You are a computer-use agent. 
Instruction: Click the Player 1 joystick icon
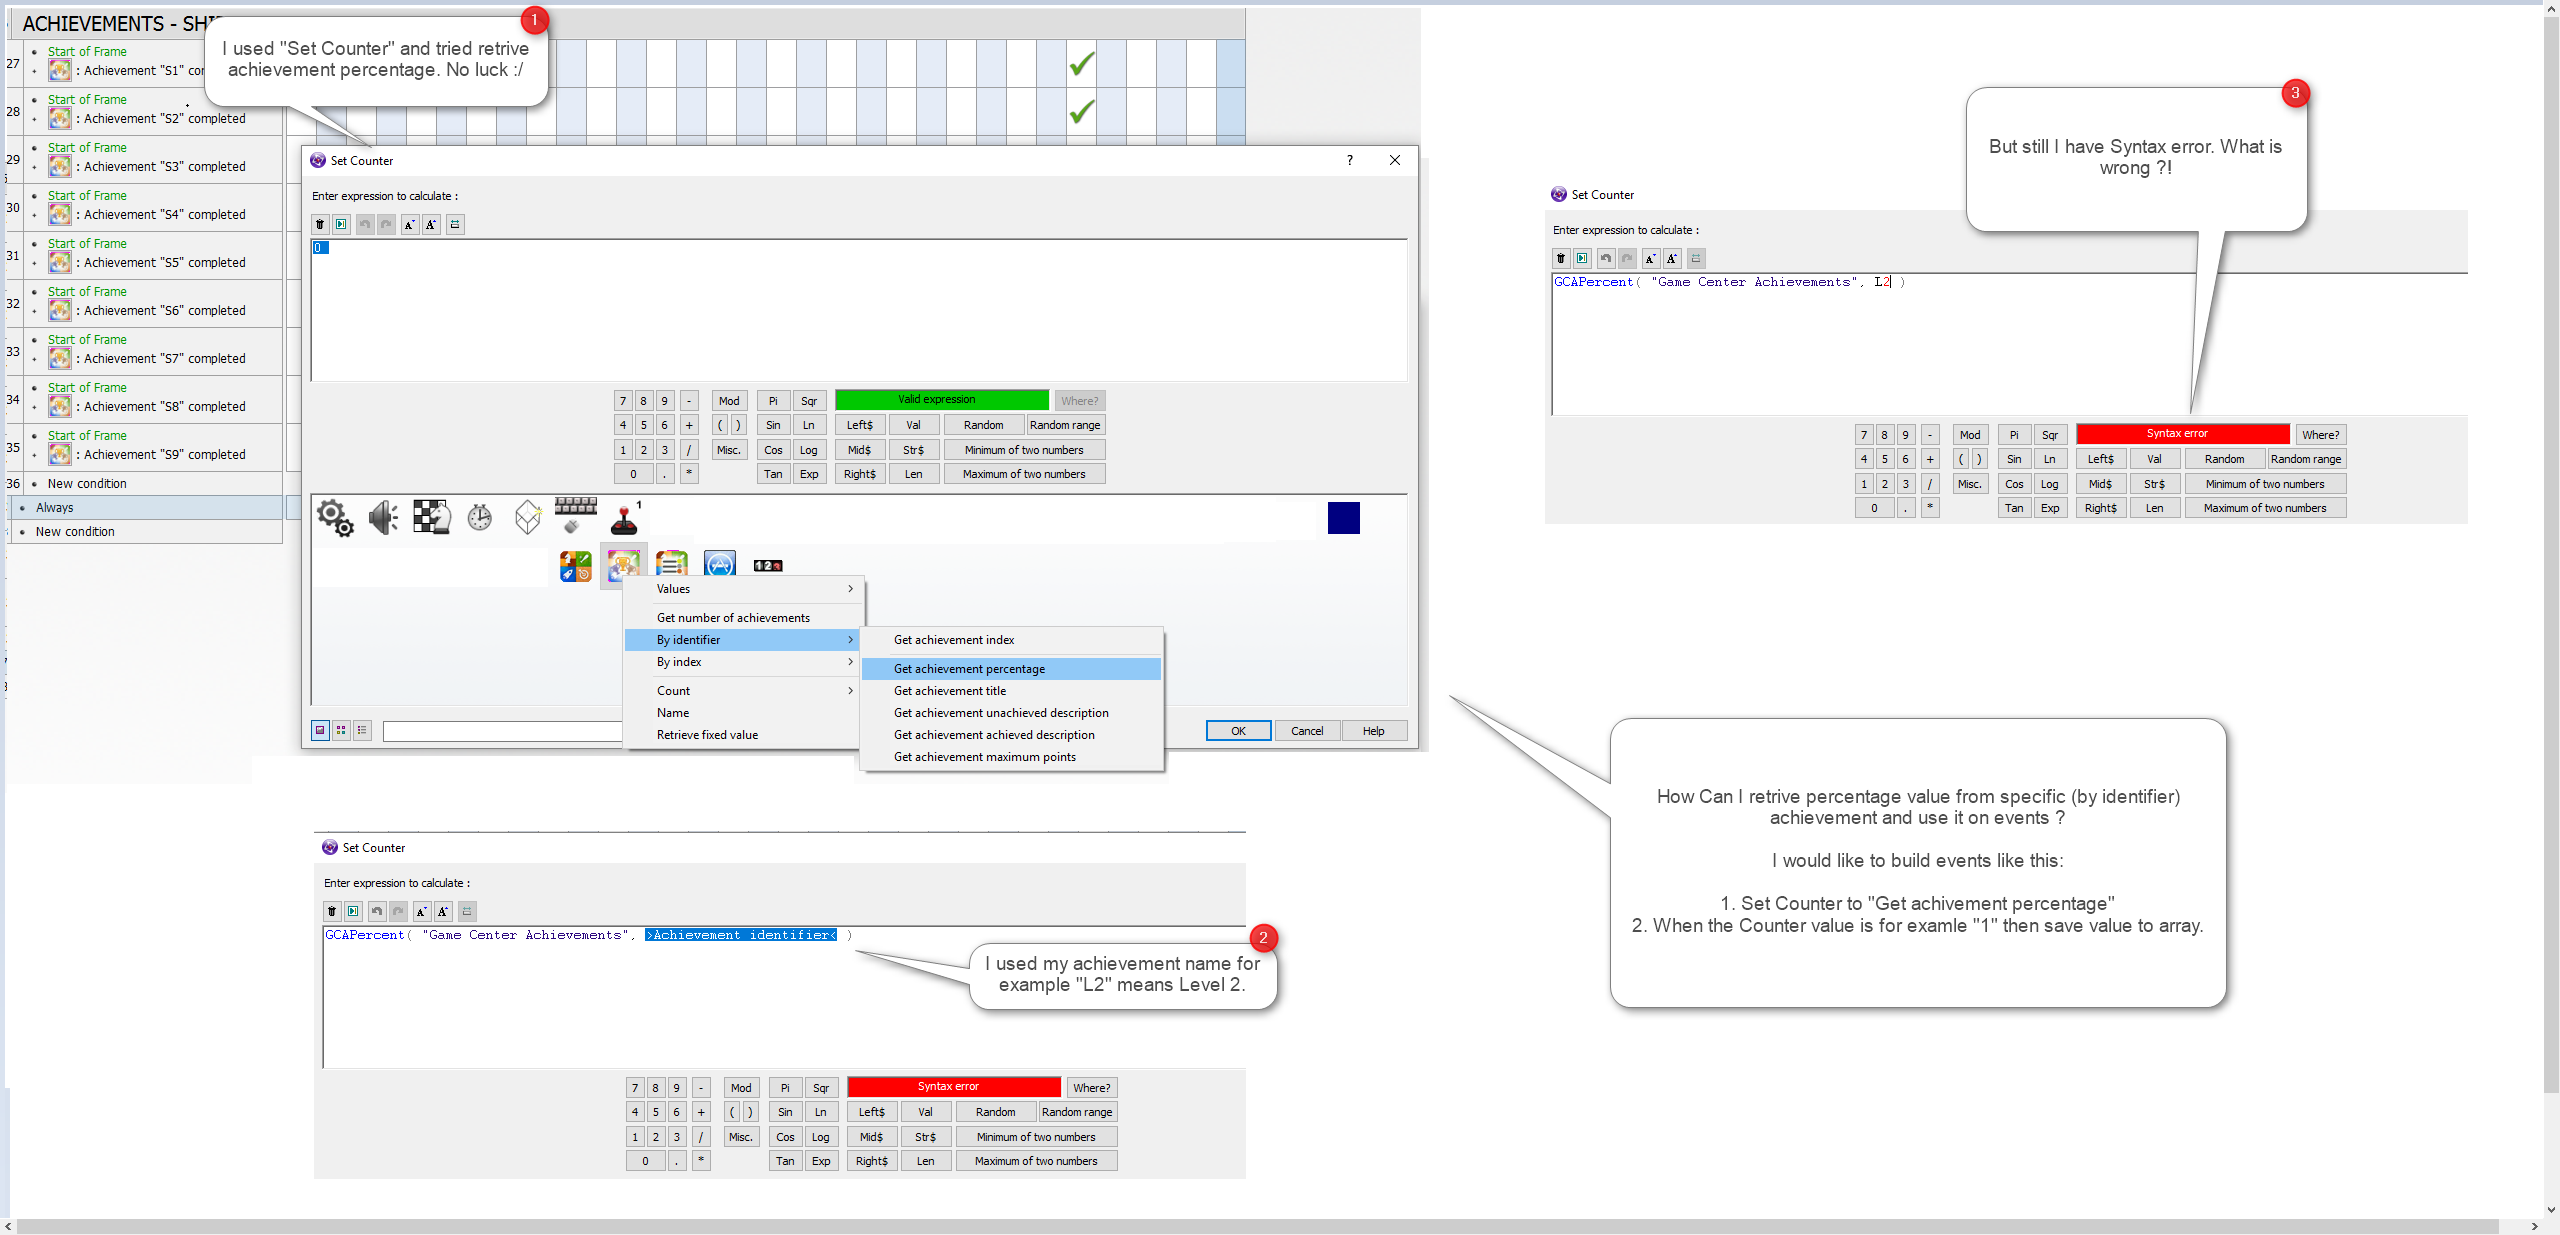tap(624, 518)
